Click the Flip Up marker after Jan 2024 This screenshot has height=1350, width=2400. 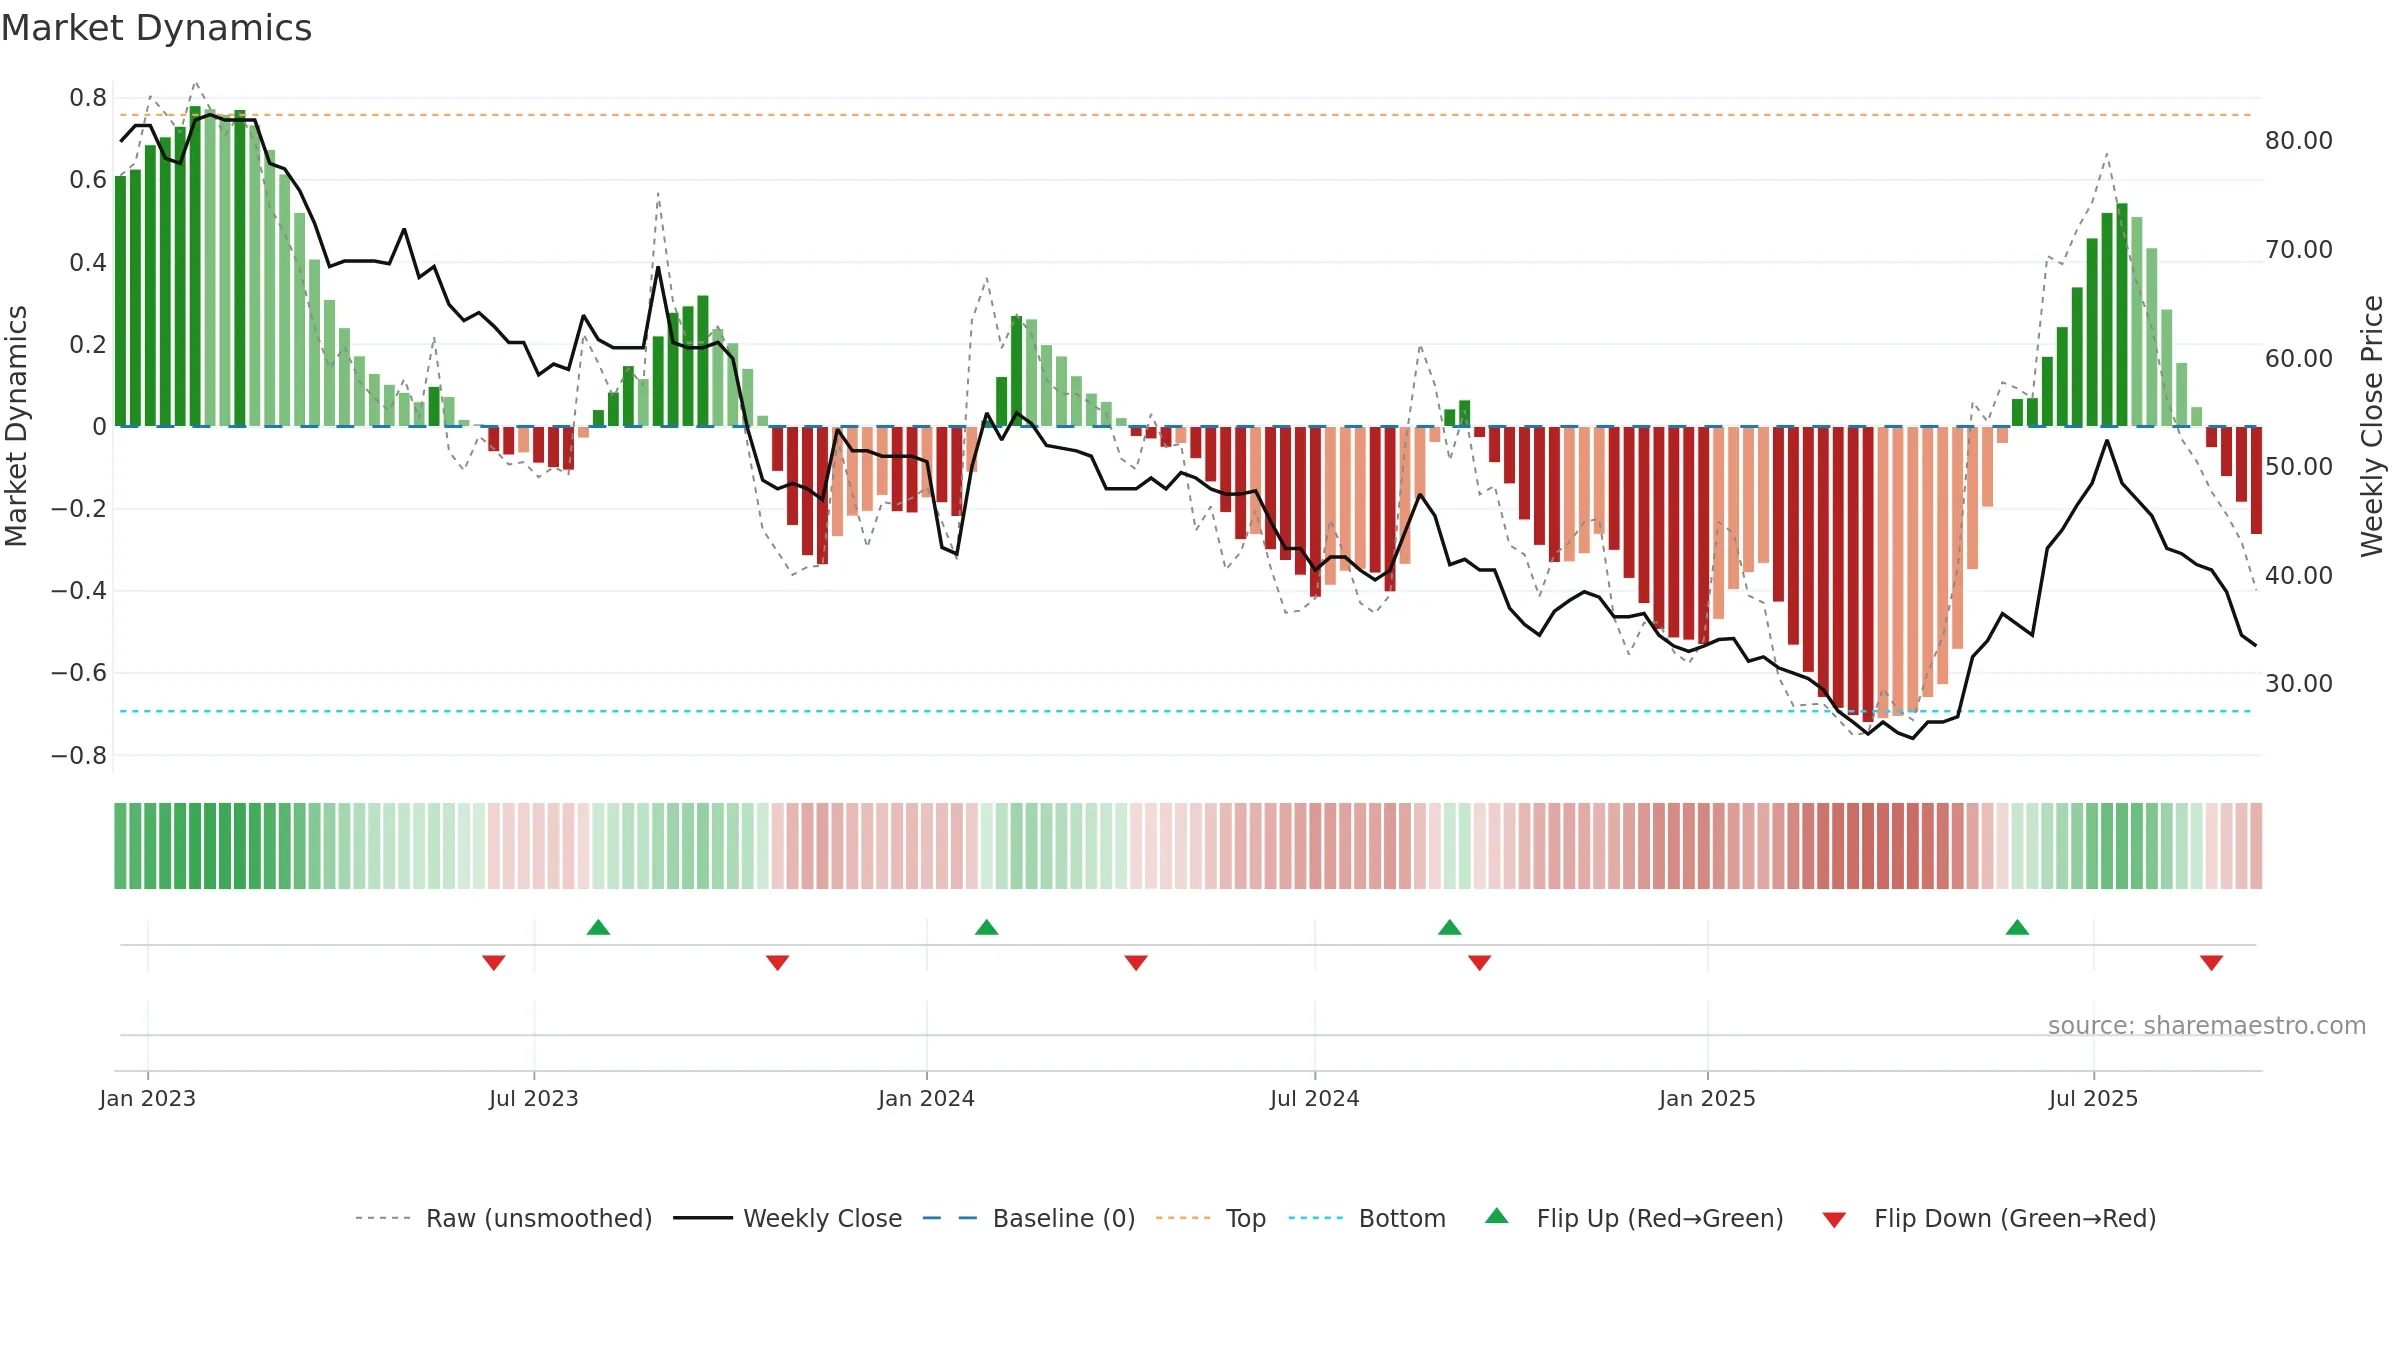pos(987,927)
